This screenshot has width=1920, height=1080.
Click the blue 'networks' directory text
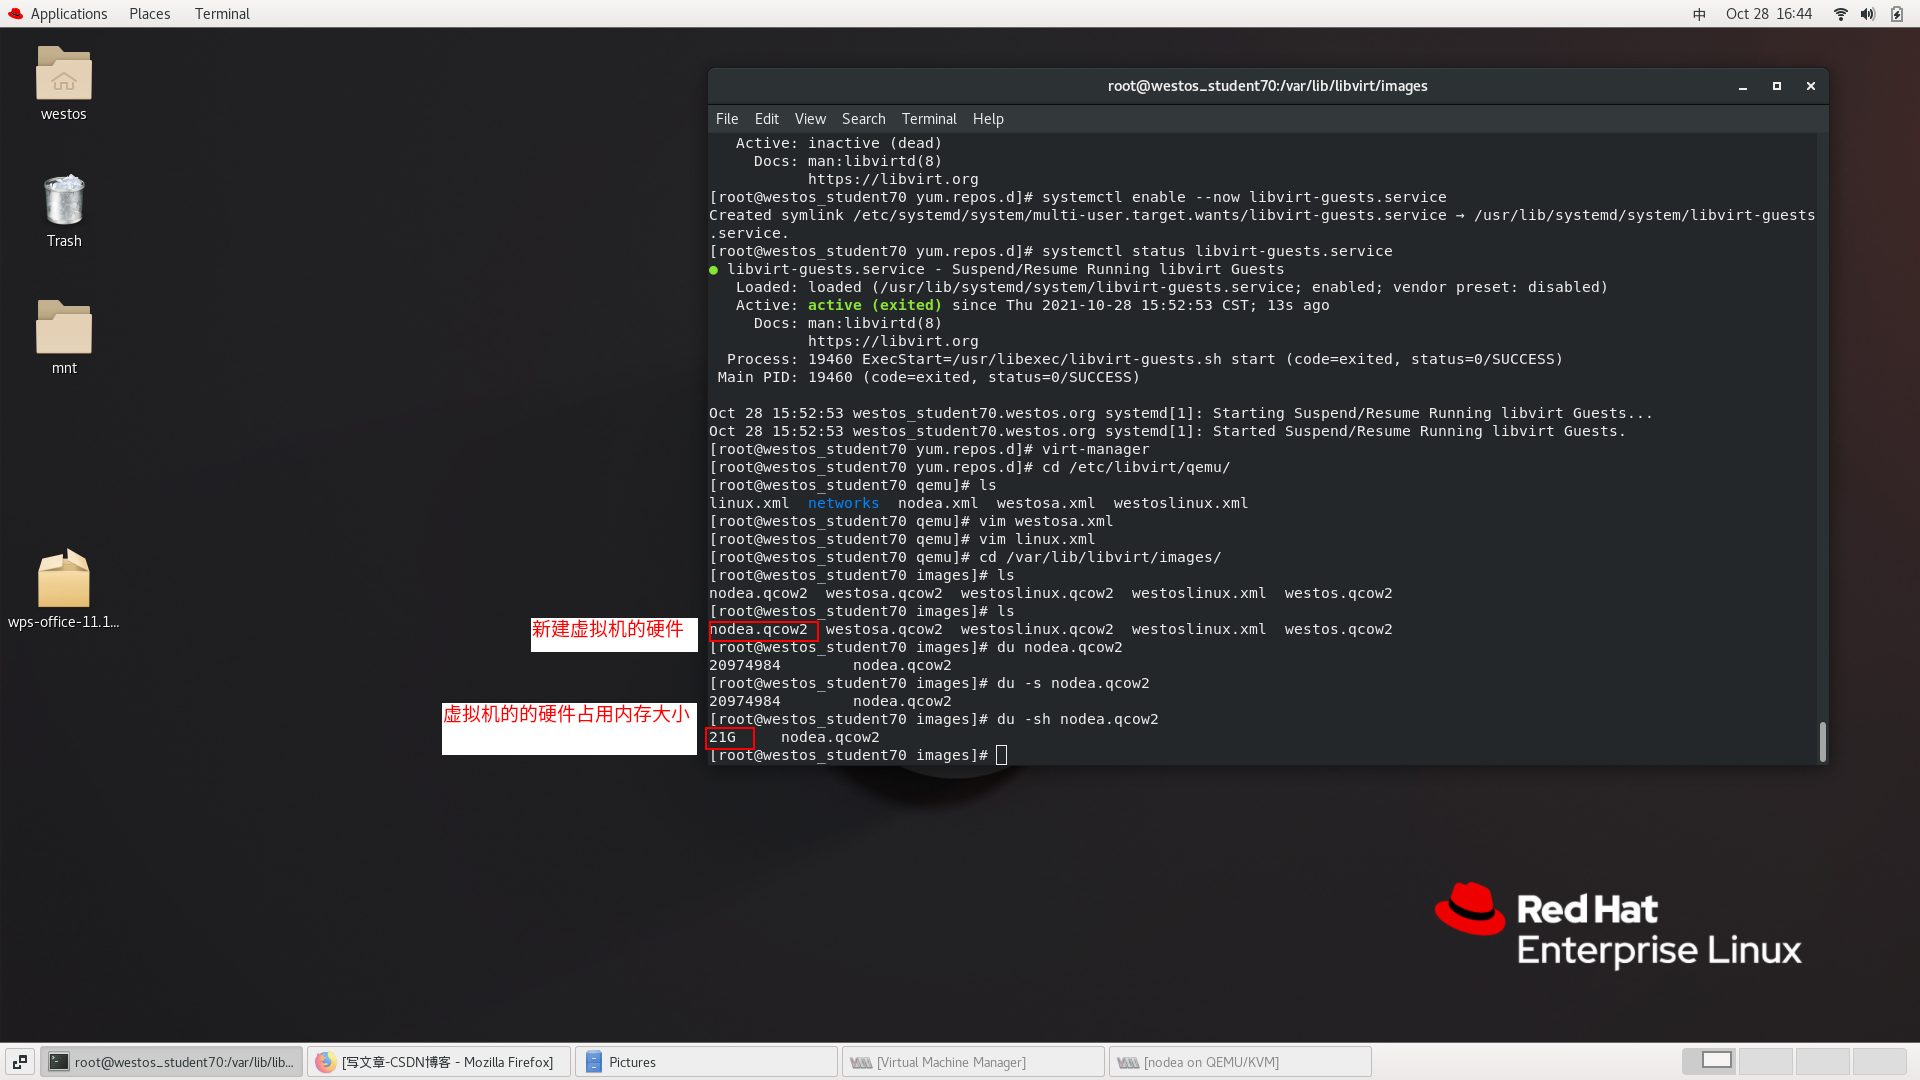[843, 503]
